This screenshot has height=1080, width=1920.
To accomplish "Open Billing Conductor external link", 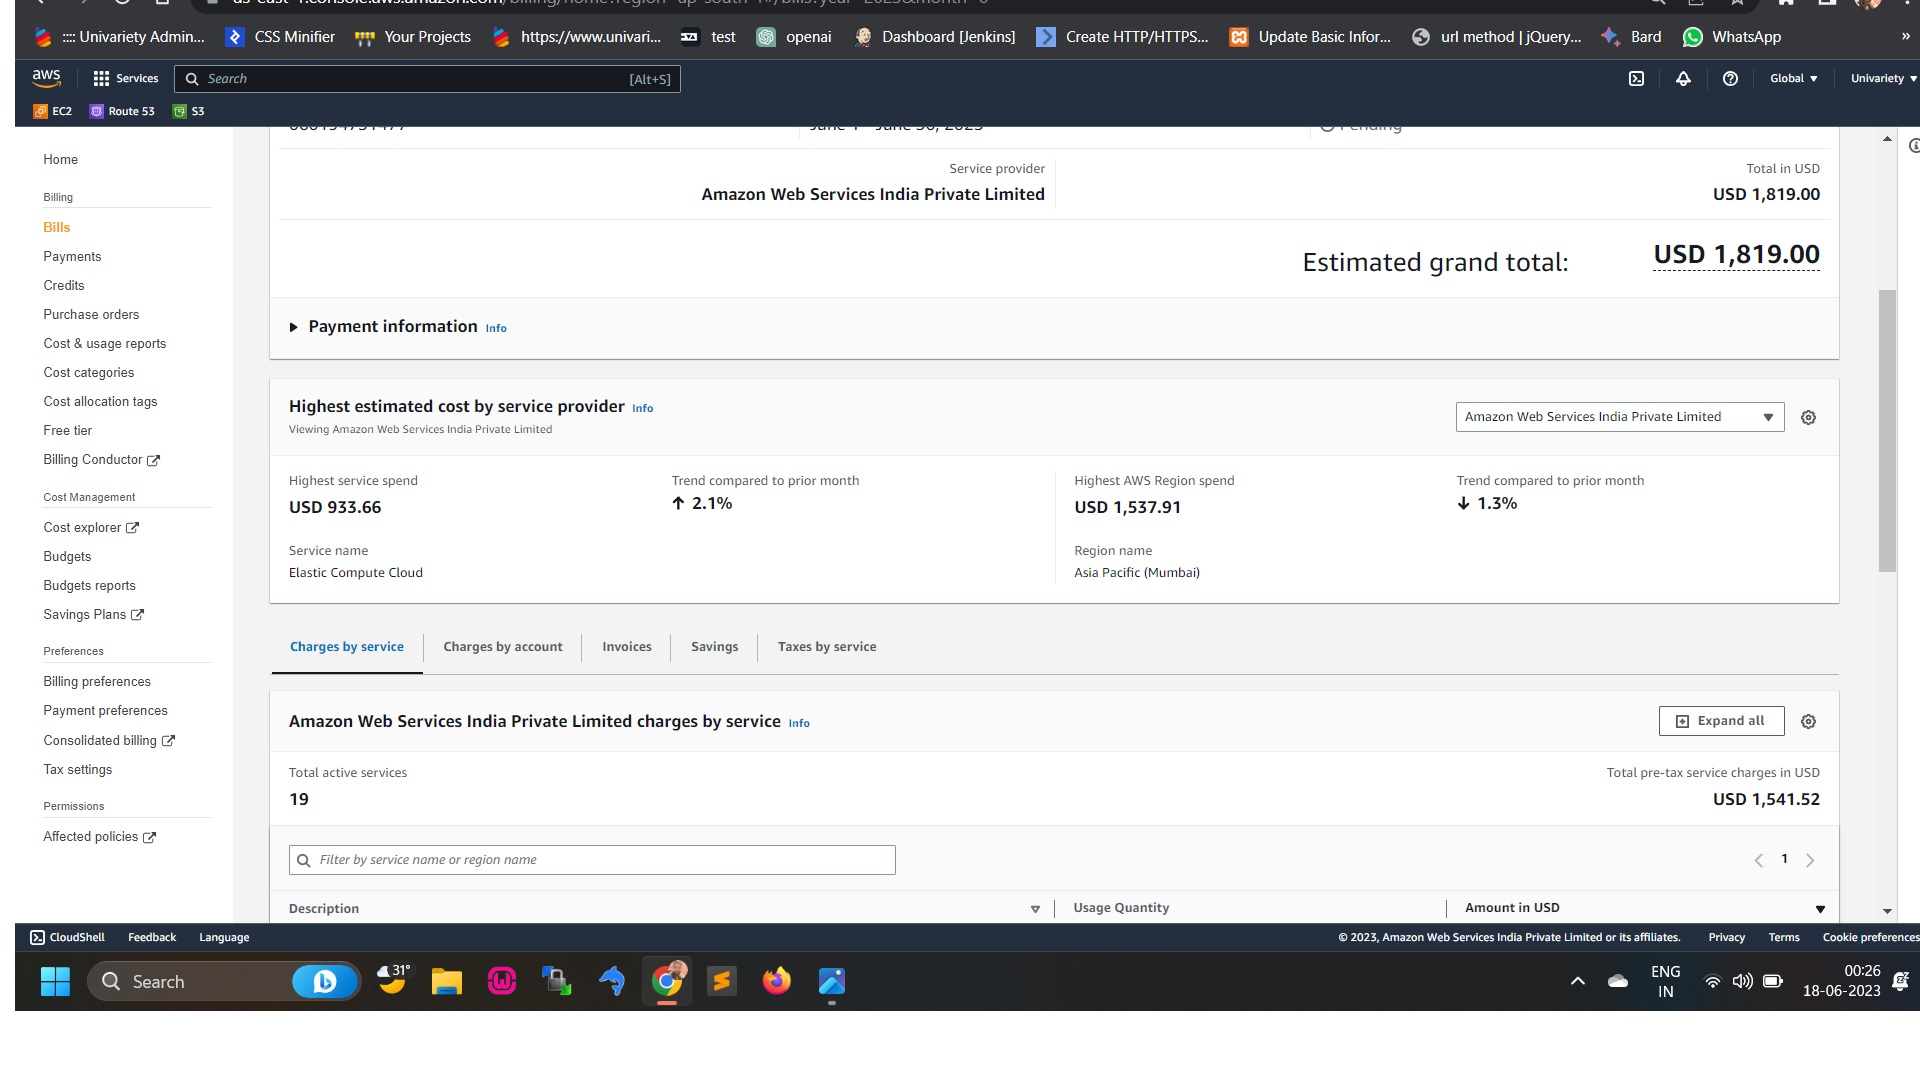I will coord(102,460).
